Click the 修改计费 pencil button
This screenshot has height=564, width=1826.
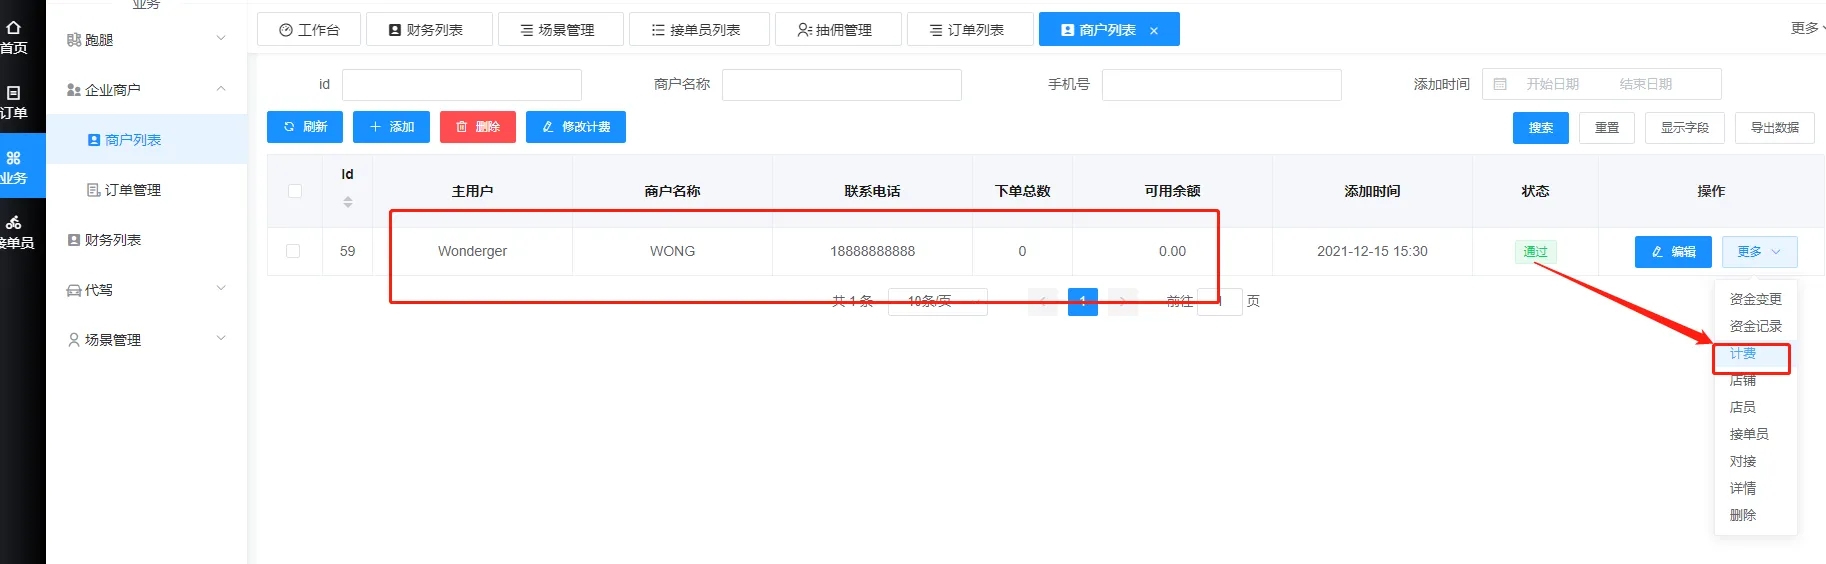coord(576,127)
